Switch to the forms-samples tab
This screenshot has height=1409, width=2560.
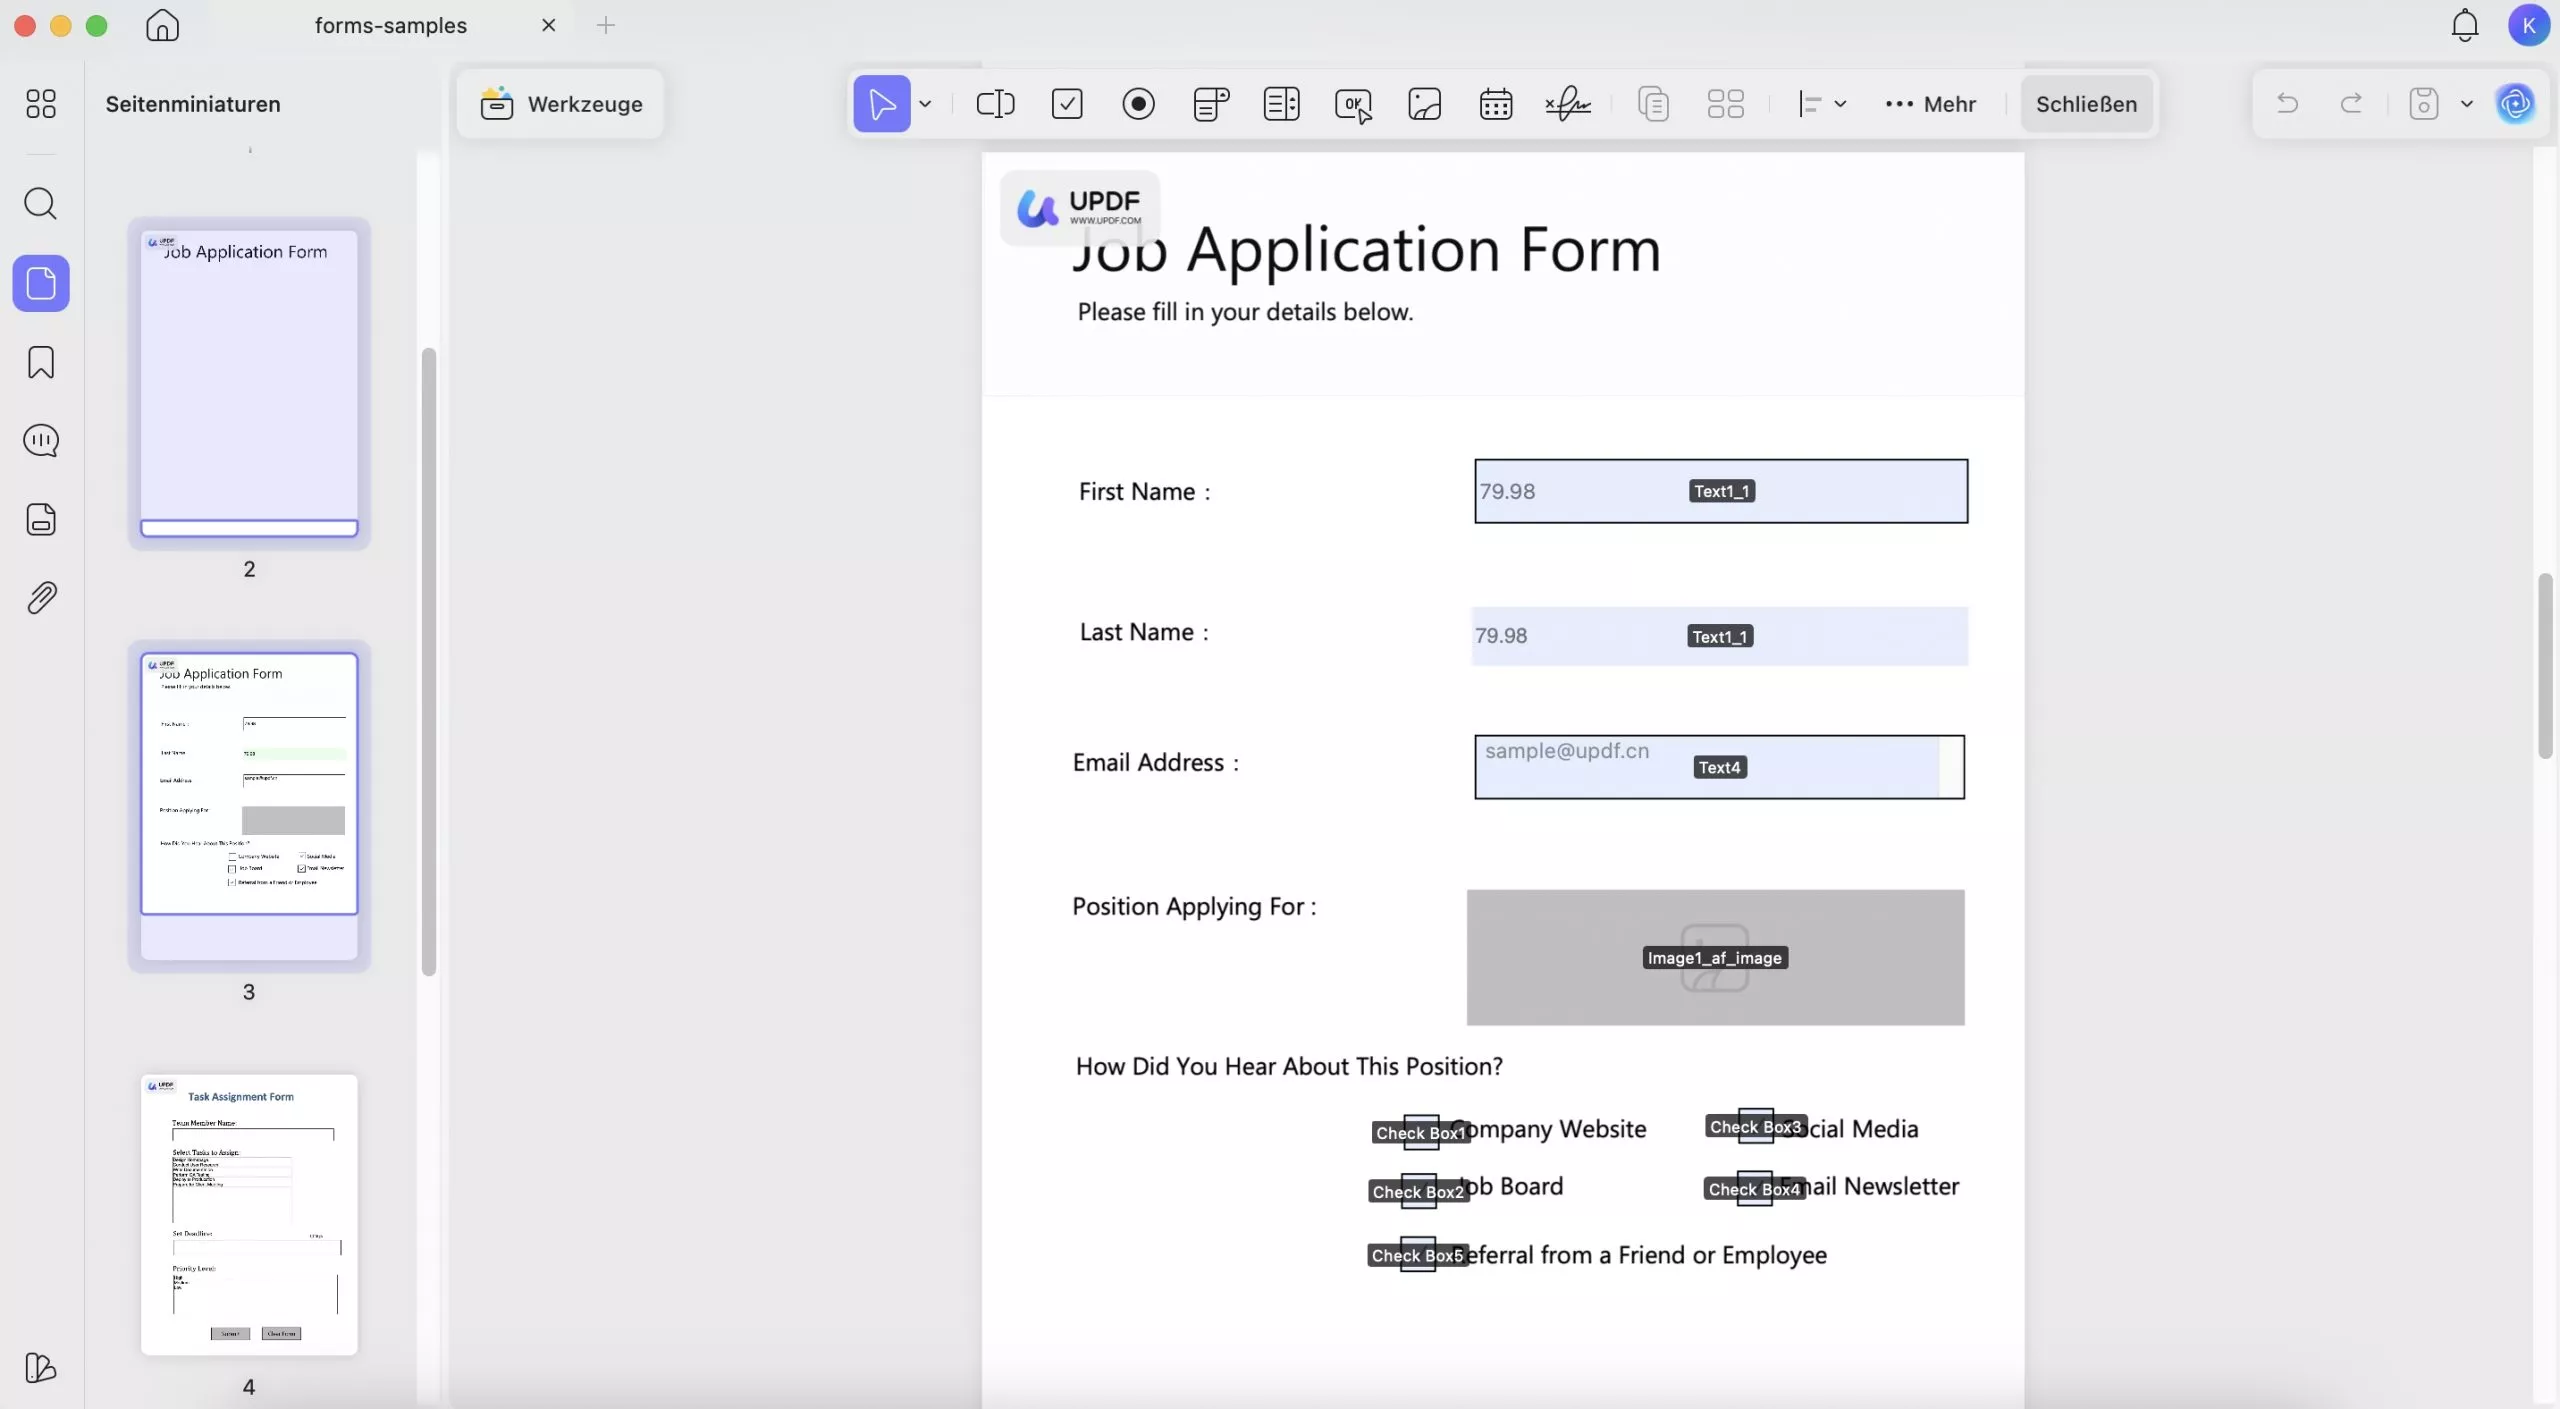[x=392, y=25]
